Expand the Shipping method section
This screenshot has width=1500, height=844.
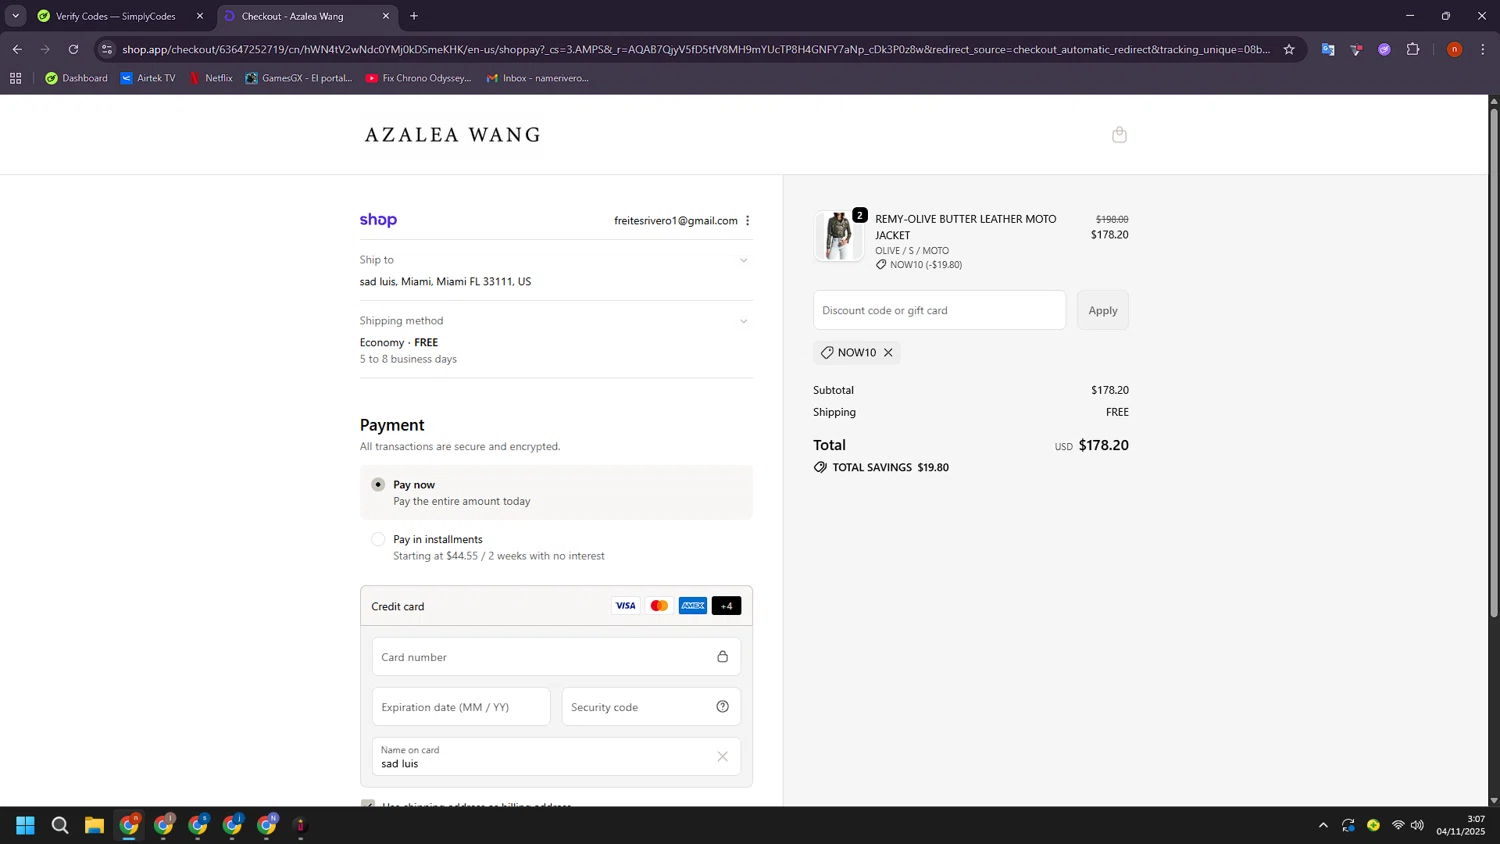(743, 322)
